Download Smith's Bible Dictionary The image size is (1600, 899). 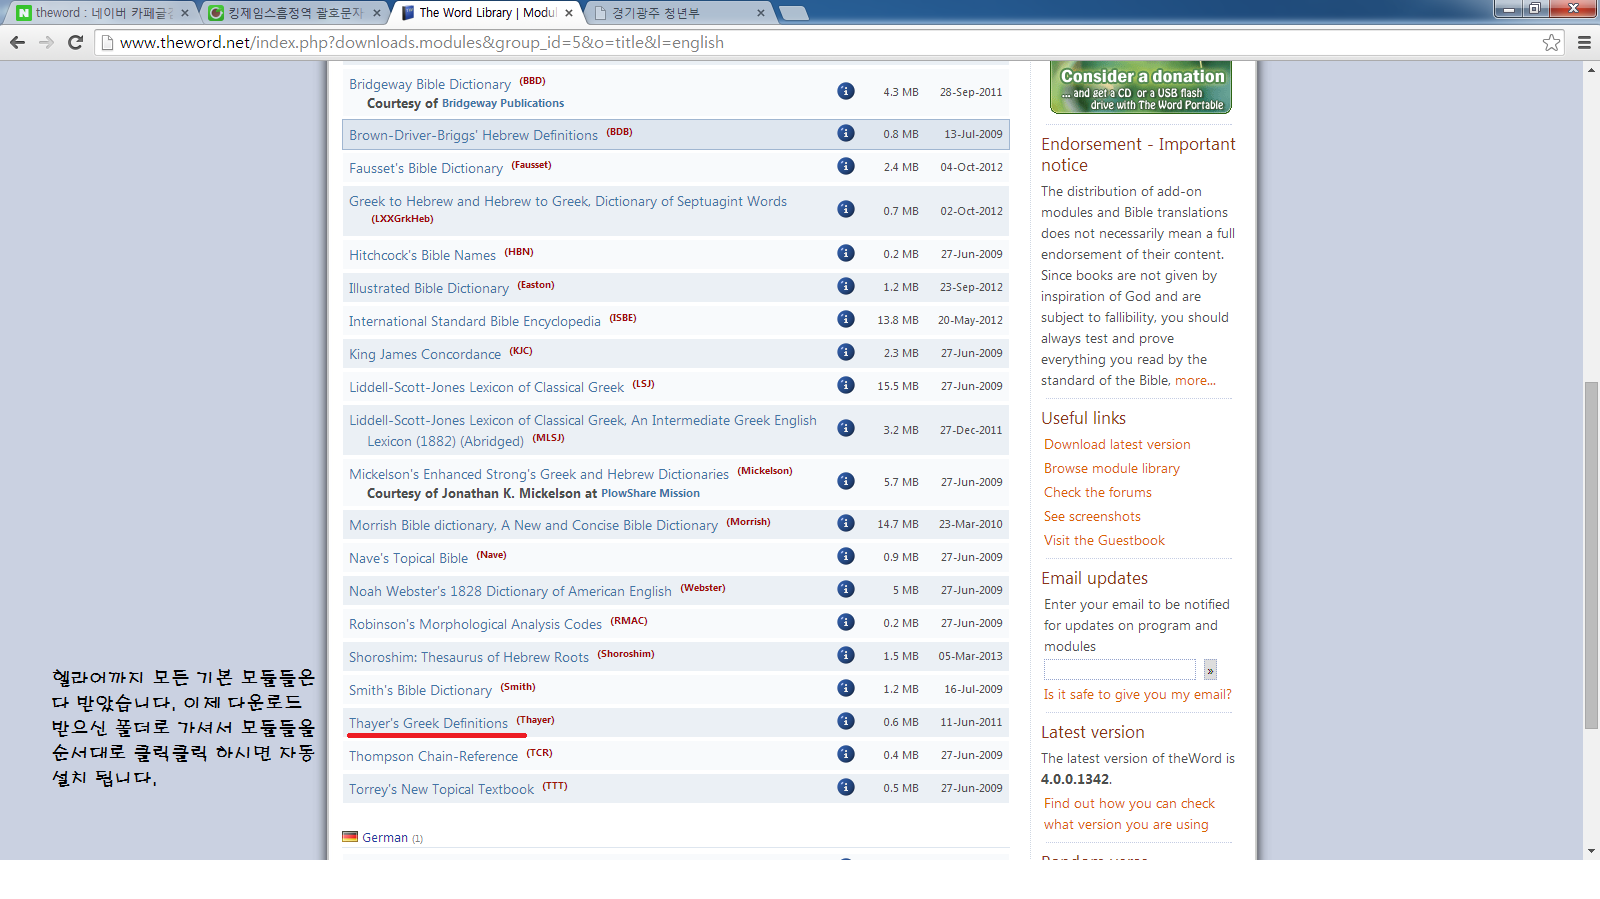(x=420, y=690)
